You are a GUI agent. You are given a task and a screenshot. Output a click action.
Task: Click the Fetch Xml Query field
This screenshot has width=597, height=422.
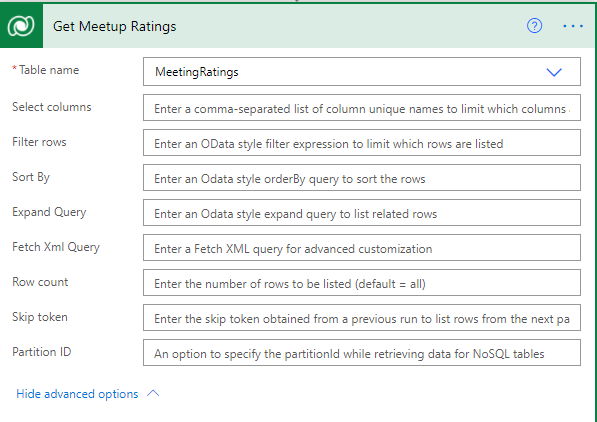pos(362,248)
